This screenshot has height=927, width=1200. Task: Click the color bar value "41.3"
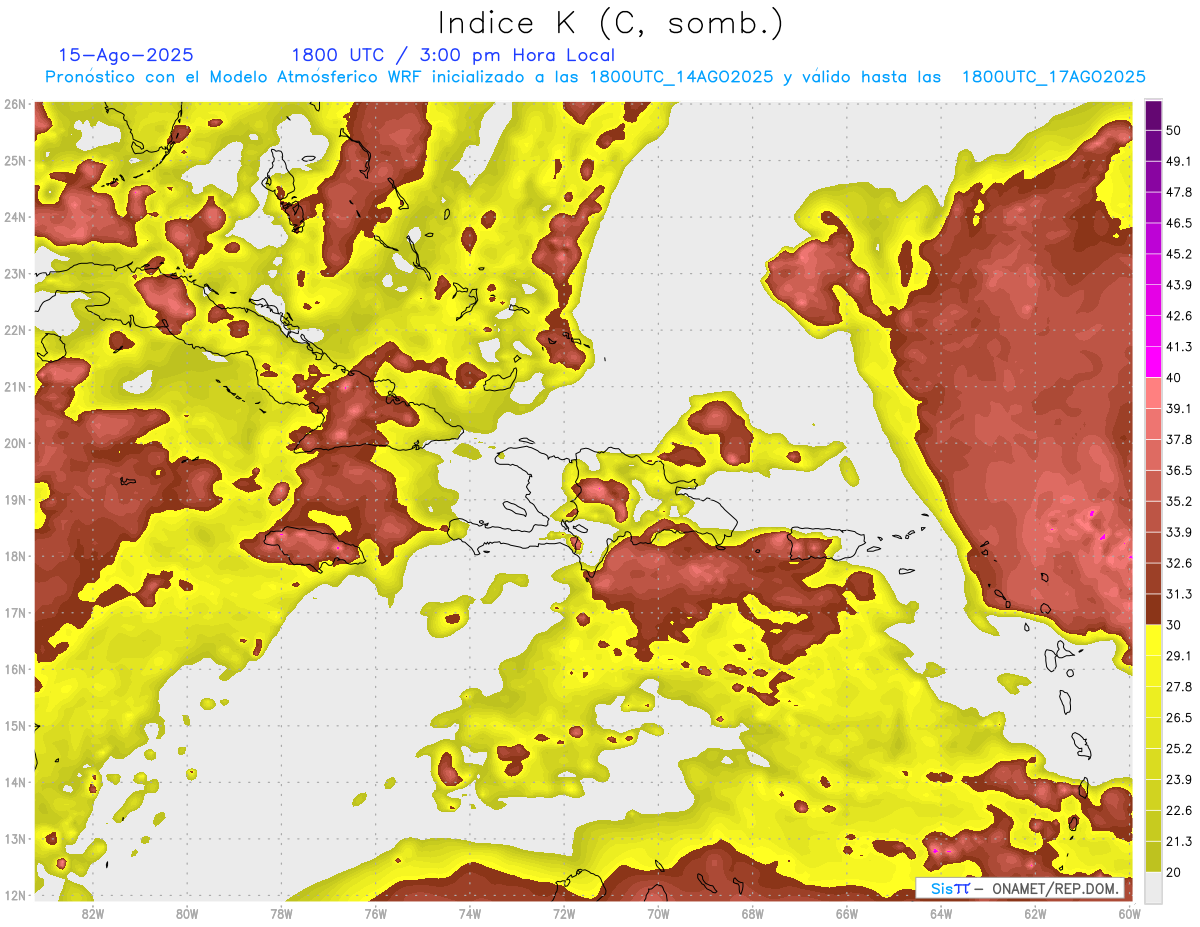click(x=1178, y=347)
